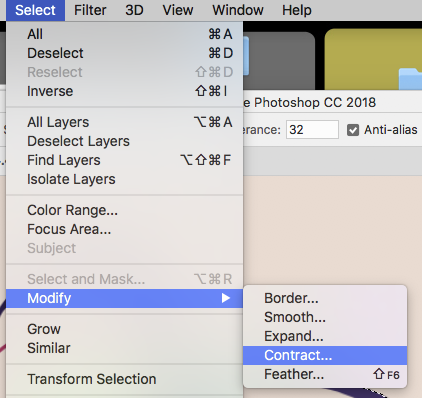Toggle the Anti-alias checkbox
This screenshot has width=422, height=398.
click(353, 130)
